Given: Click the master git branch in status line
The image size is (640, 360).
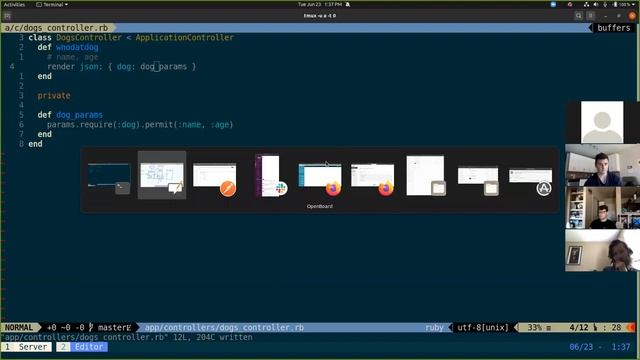Looking at the screenshot, I should coord(114,327).
